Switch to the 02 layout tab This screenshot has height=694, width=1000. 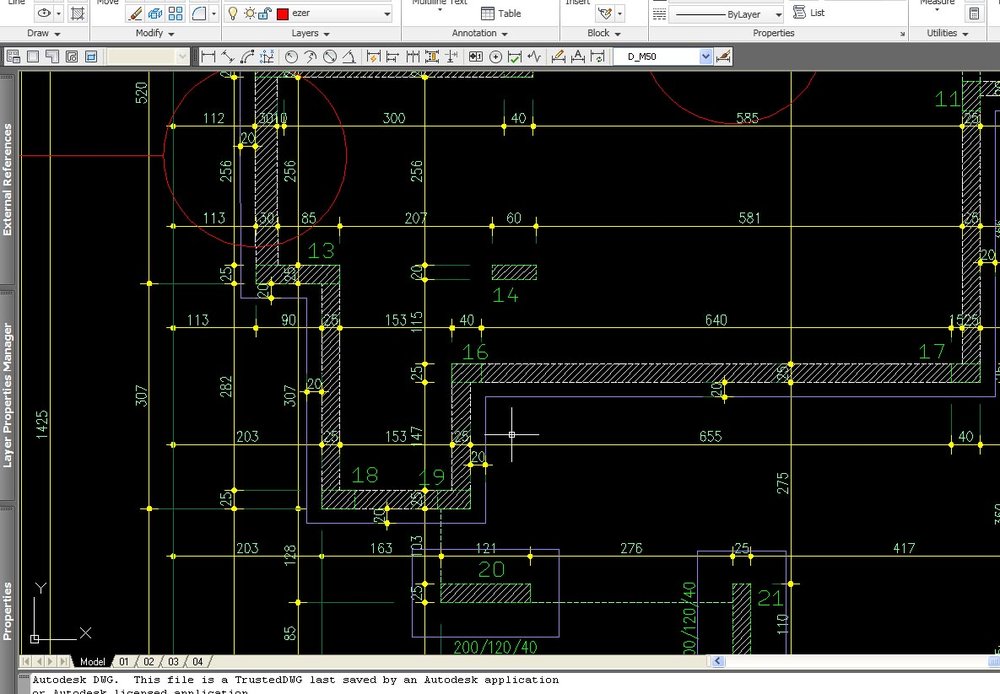tap(149, 661)
